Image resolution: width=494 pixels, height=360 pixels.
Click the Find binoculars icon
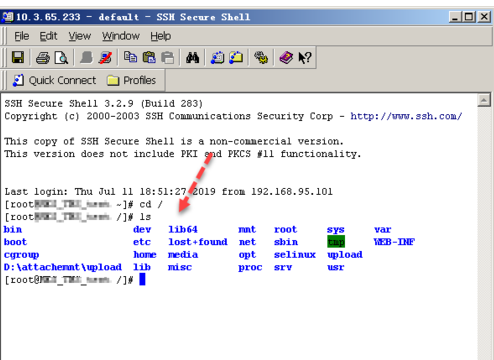click(x=192, y=58)
